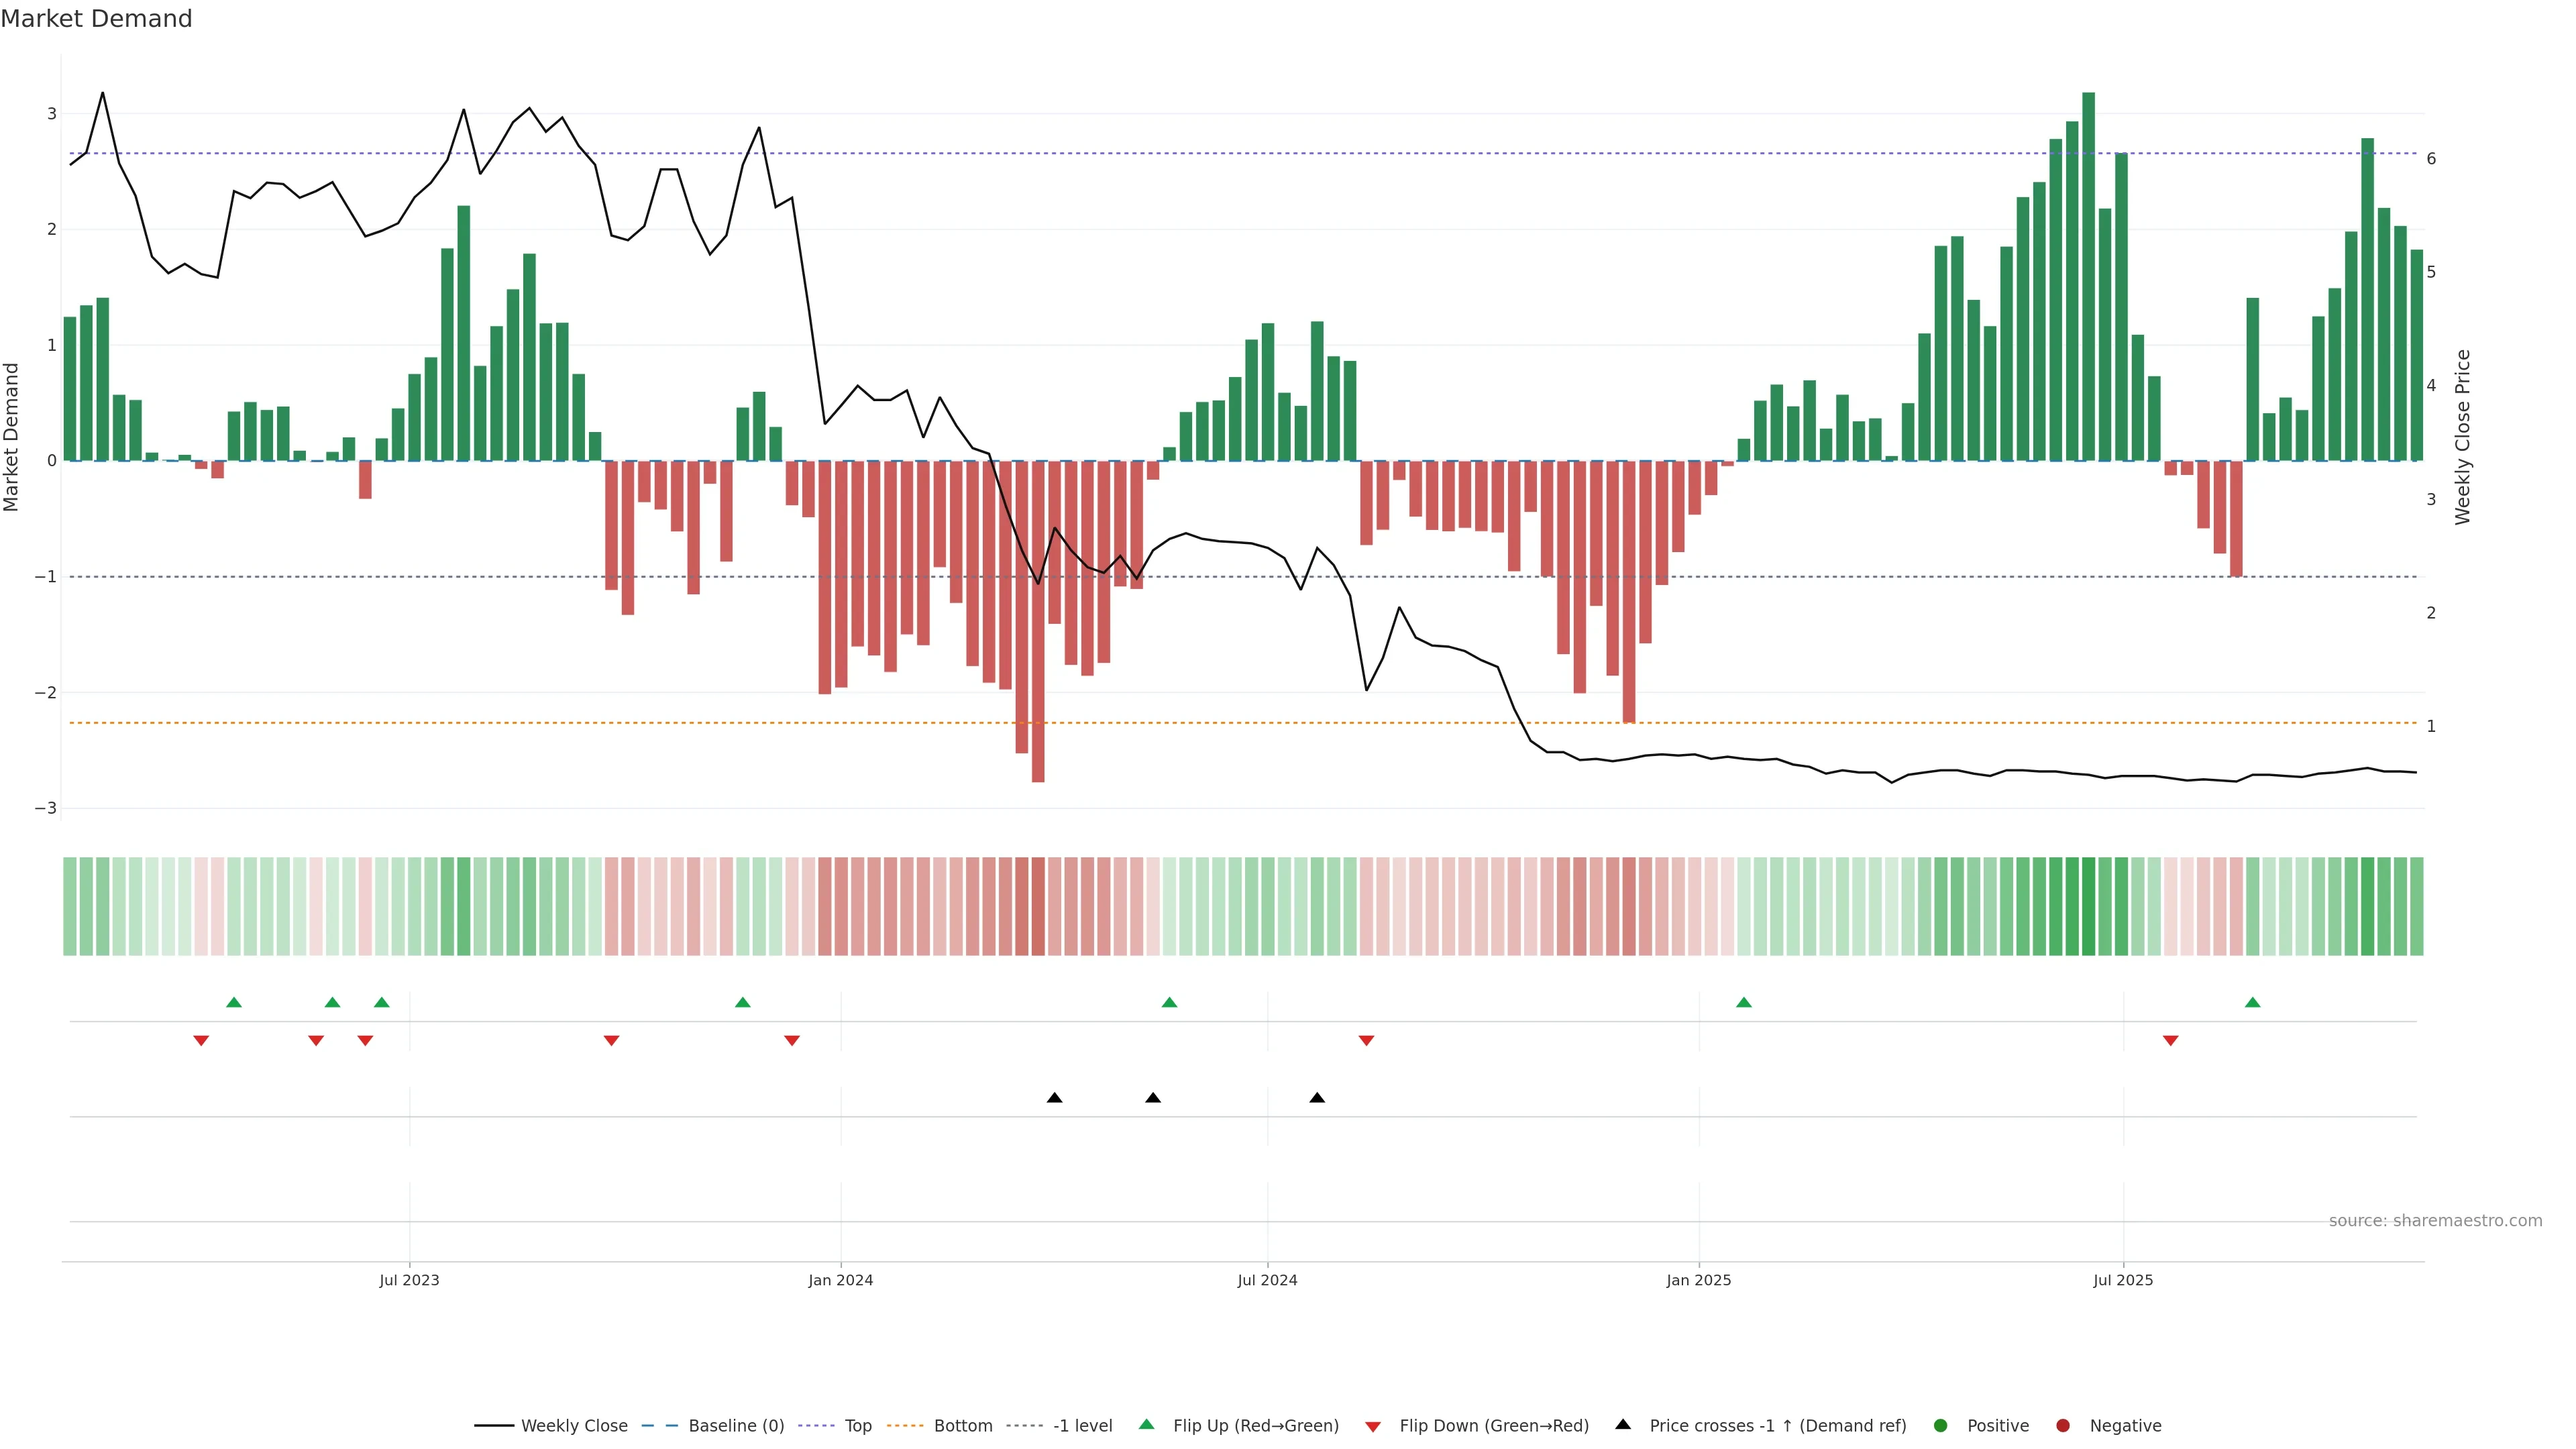Toggle the Baseline (0) legend entry
The width and height of the screenshot is (2576, 1449).
(736, 1426)
